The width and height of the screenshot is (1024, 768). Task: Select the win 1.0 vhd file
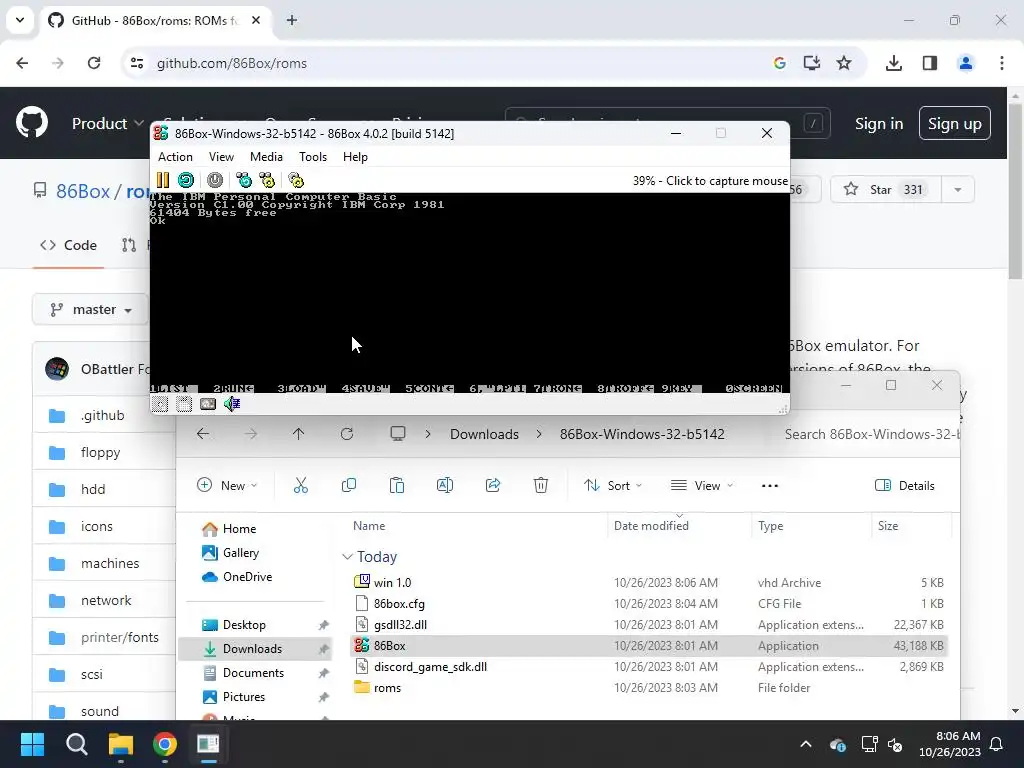(x=648, y=583)
